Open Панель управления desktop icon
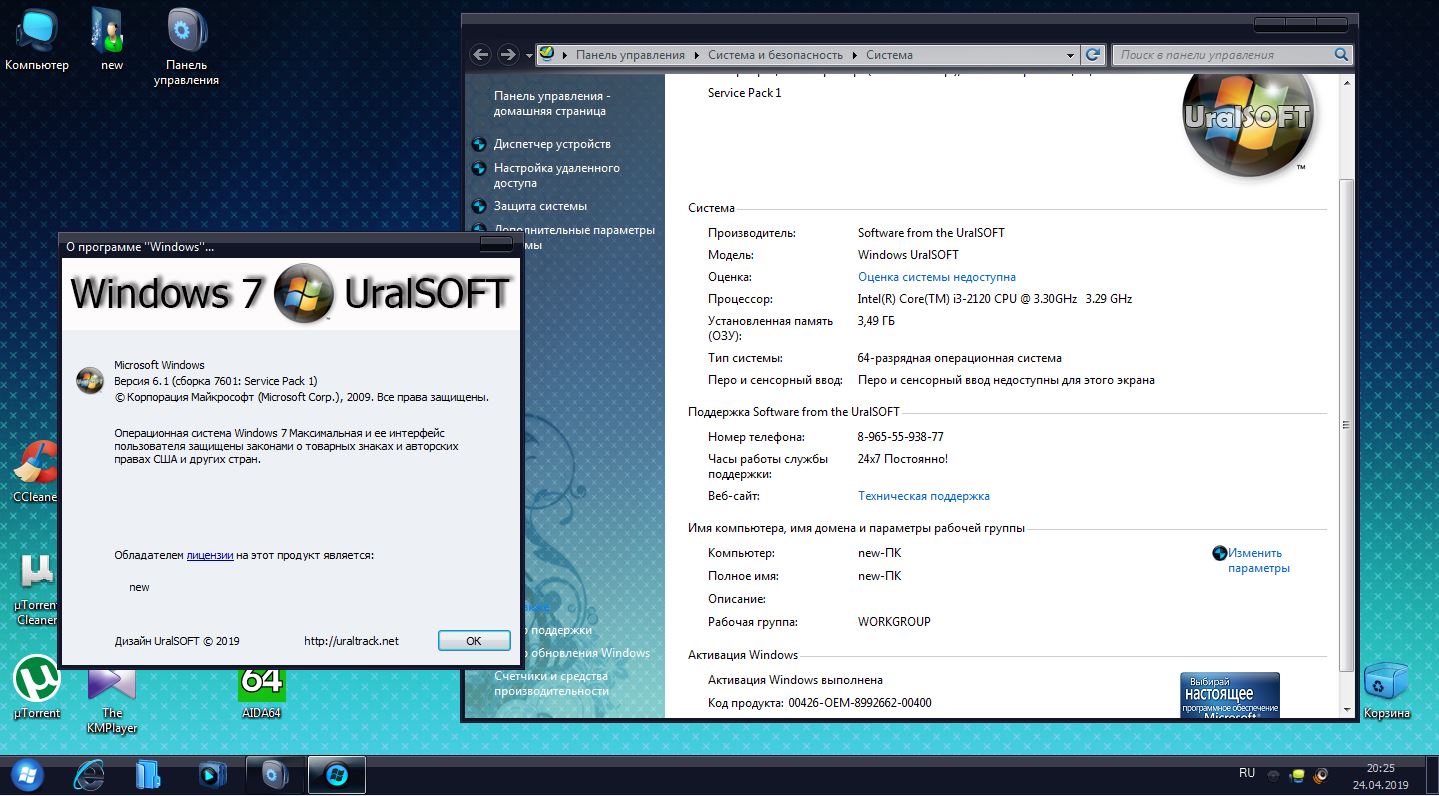1439x796 pixels. coord(186,47)
